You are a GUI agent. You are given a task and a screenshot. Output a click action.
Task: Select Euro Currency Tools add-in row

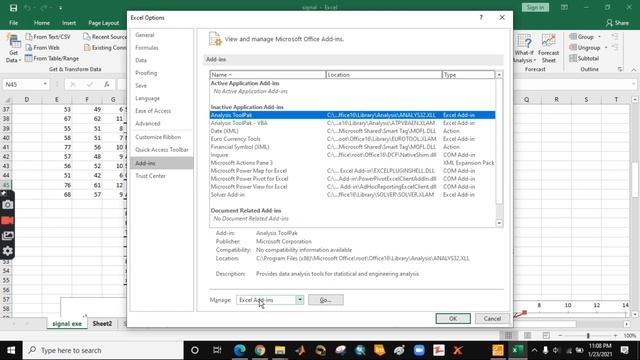click(x=353, y=139)
